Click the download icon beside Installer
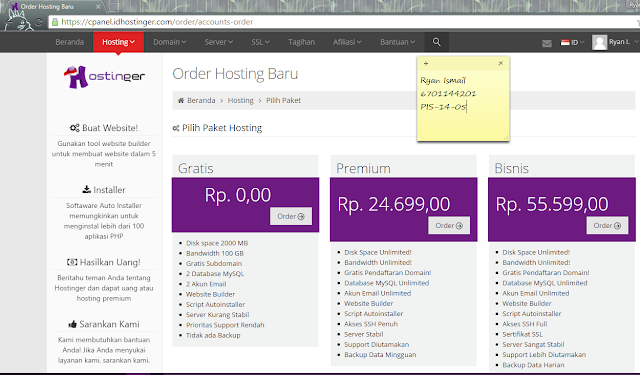This screenshot has width=640, height=375. (87, 189)
